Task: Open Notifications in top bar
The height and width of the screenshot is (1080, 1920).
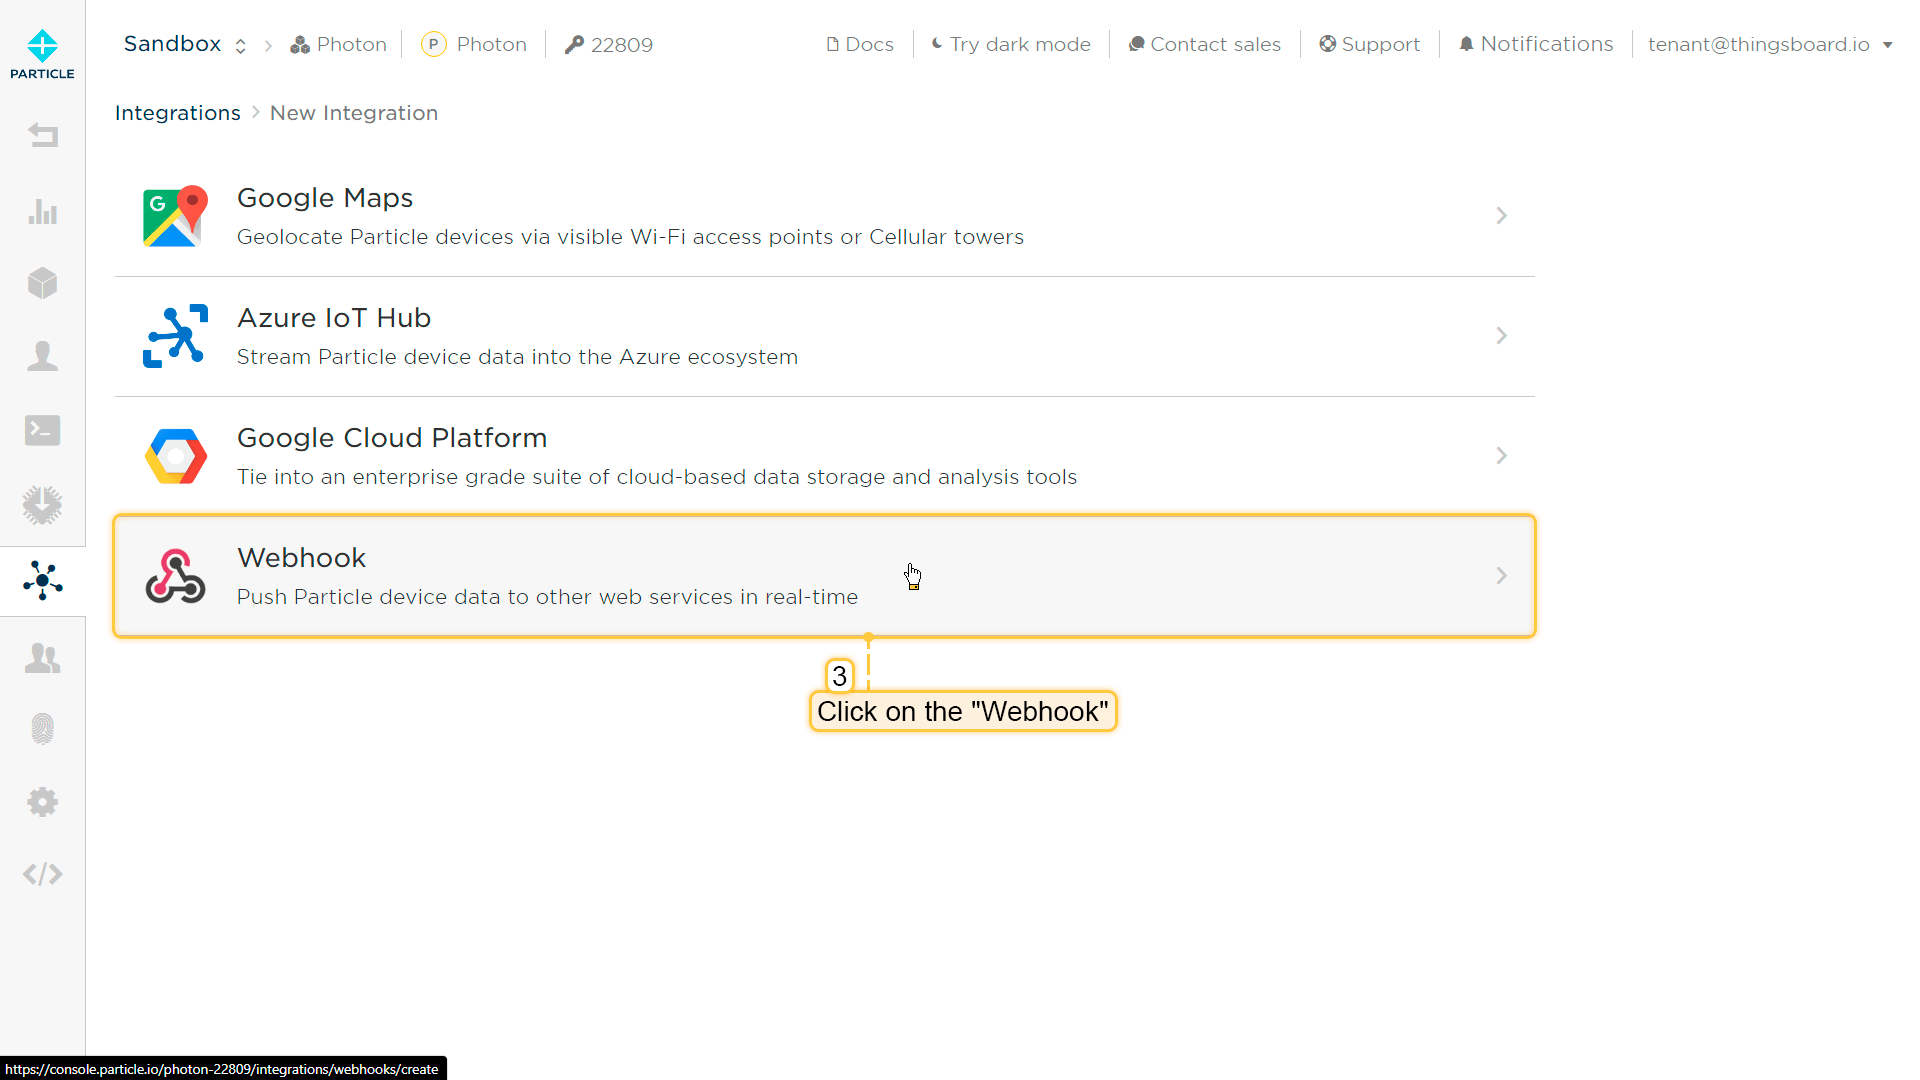Action: pos(1536,44)
